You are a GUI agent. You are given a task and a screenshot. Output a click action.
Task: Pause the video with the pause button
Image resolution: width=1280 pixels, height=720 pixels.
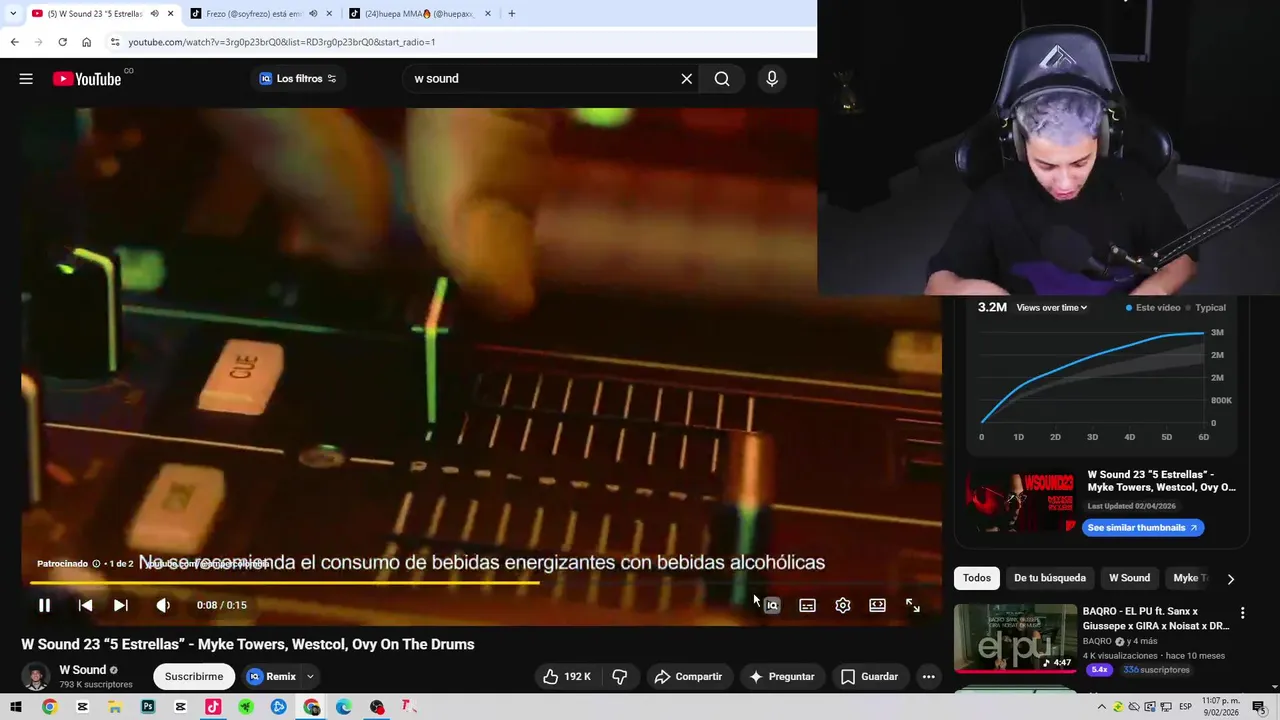44,605
